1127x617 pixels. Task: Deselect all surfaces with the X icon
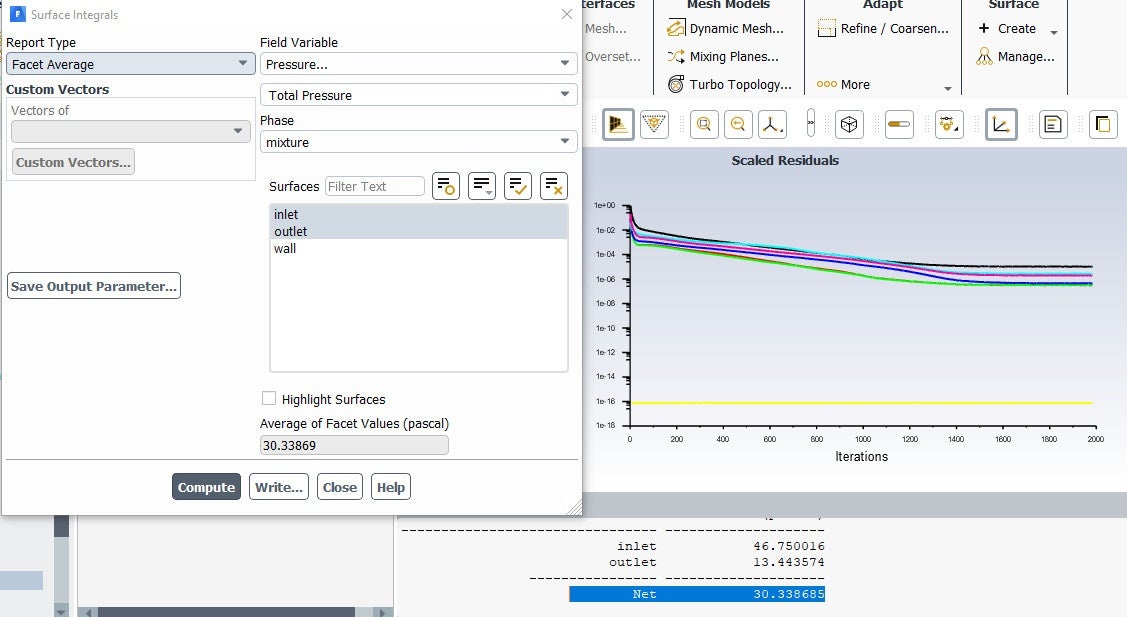(x=554, y=186)
